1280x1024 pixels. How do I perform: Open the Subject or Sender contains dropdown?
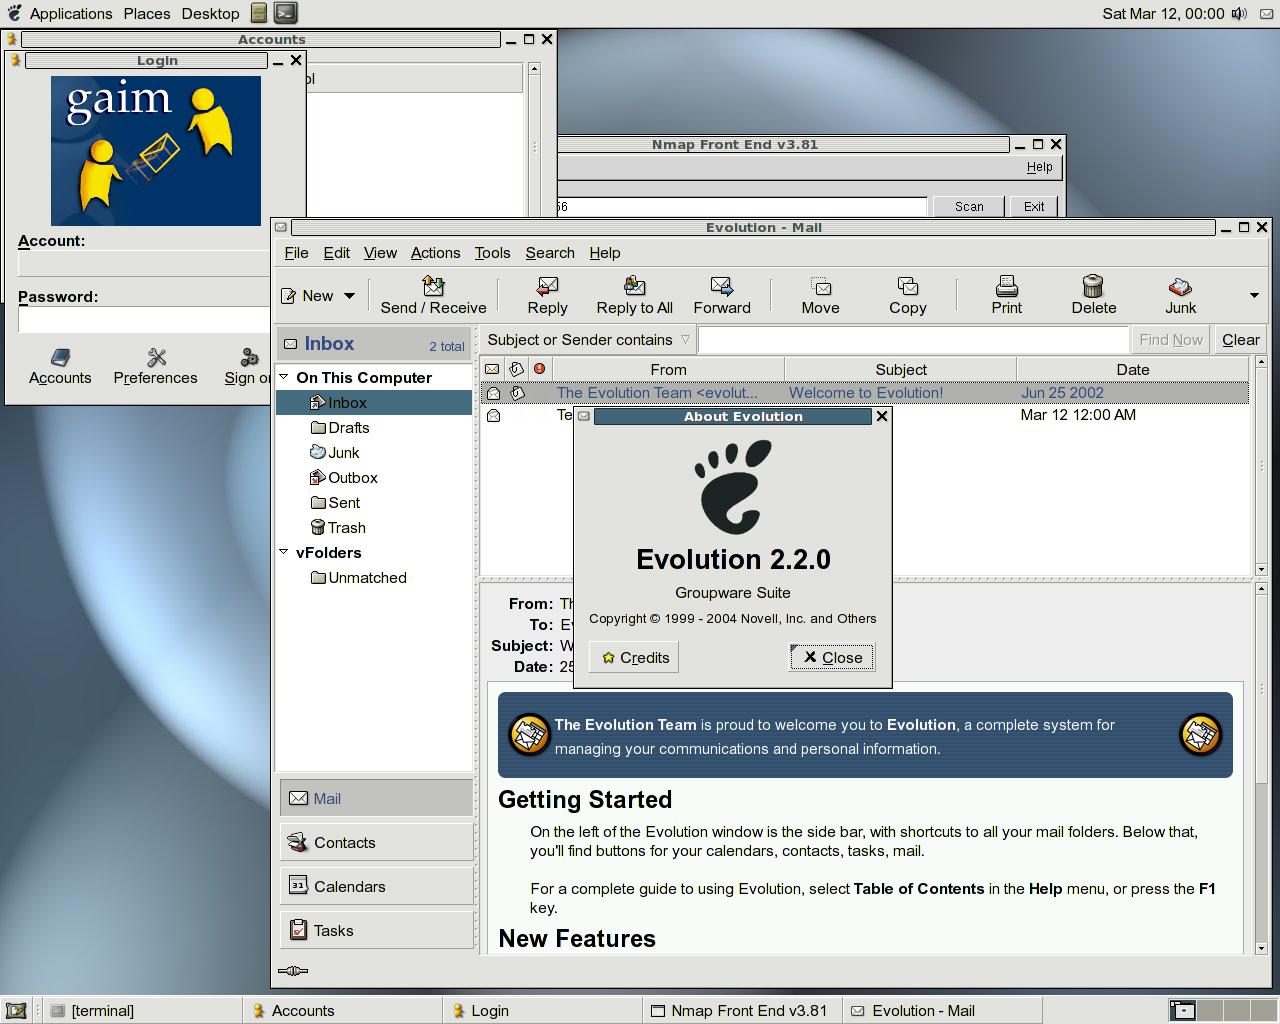coord(589,340)
